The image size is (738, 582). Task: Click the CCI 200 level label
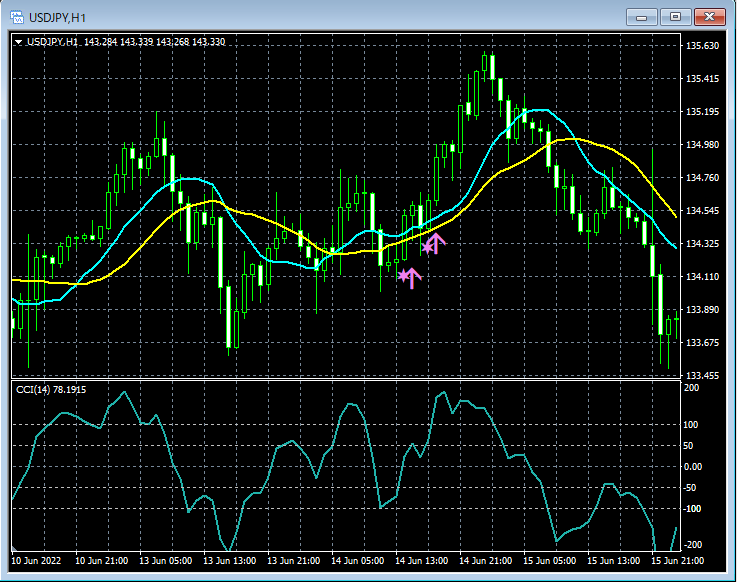[x=691, y=388]
